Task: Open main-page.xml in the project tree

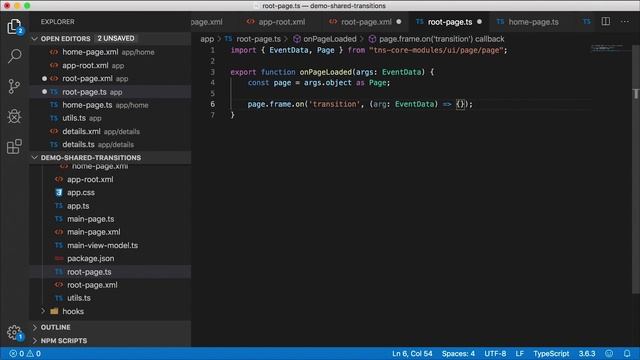Action: point(110,232)
